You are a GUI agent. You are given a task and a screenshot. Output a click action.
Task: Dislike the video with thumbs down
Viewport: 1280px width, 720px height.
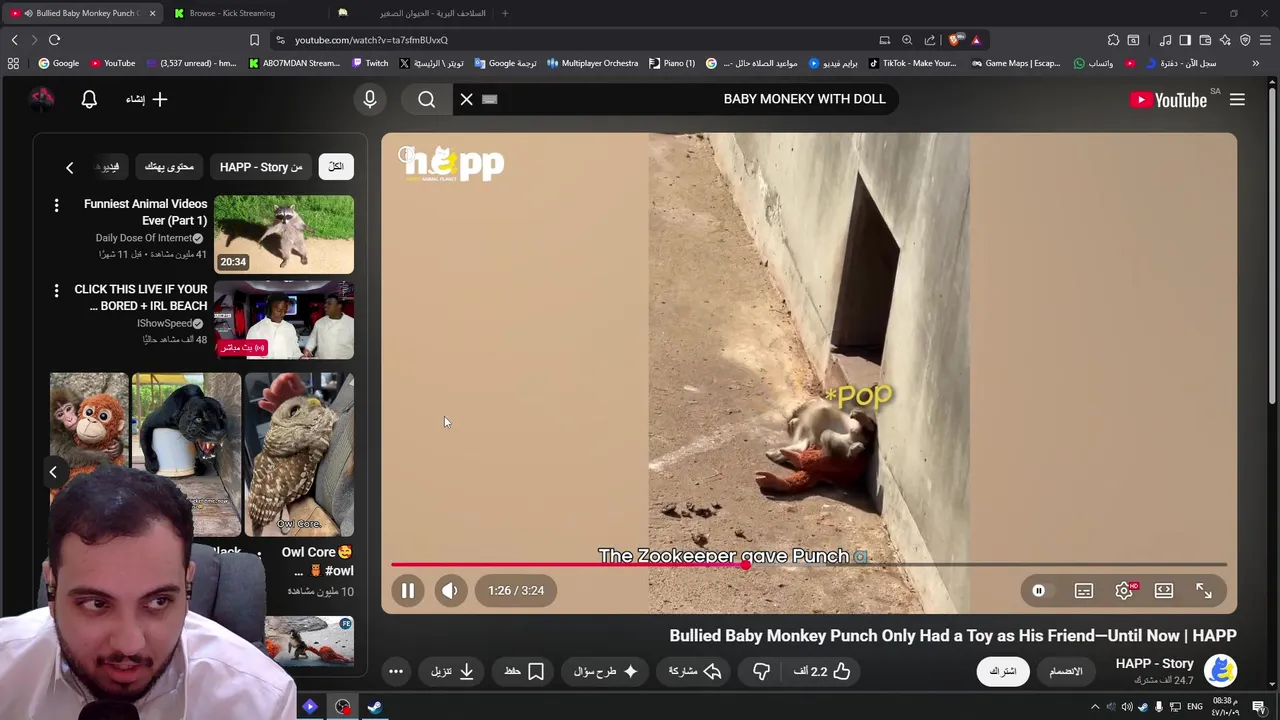[x=761, y=671]
